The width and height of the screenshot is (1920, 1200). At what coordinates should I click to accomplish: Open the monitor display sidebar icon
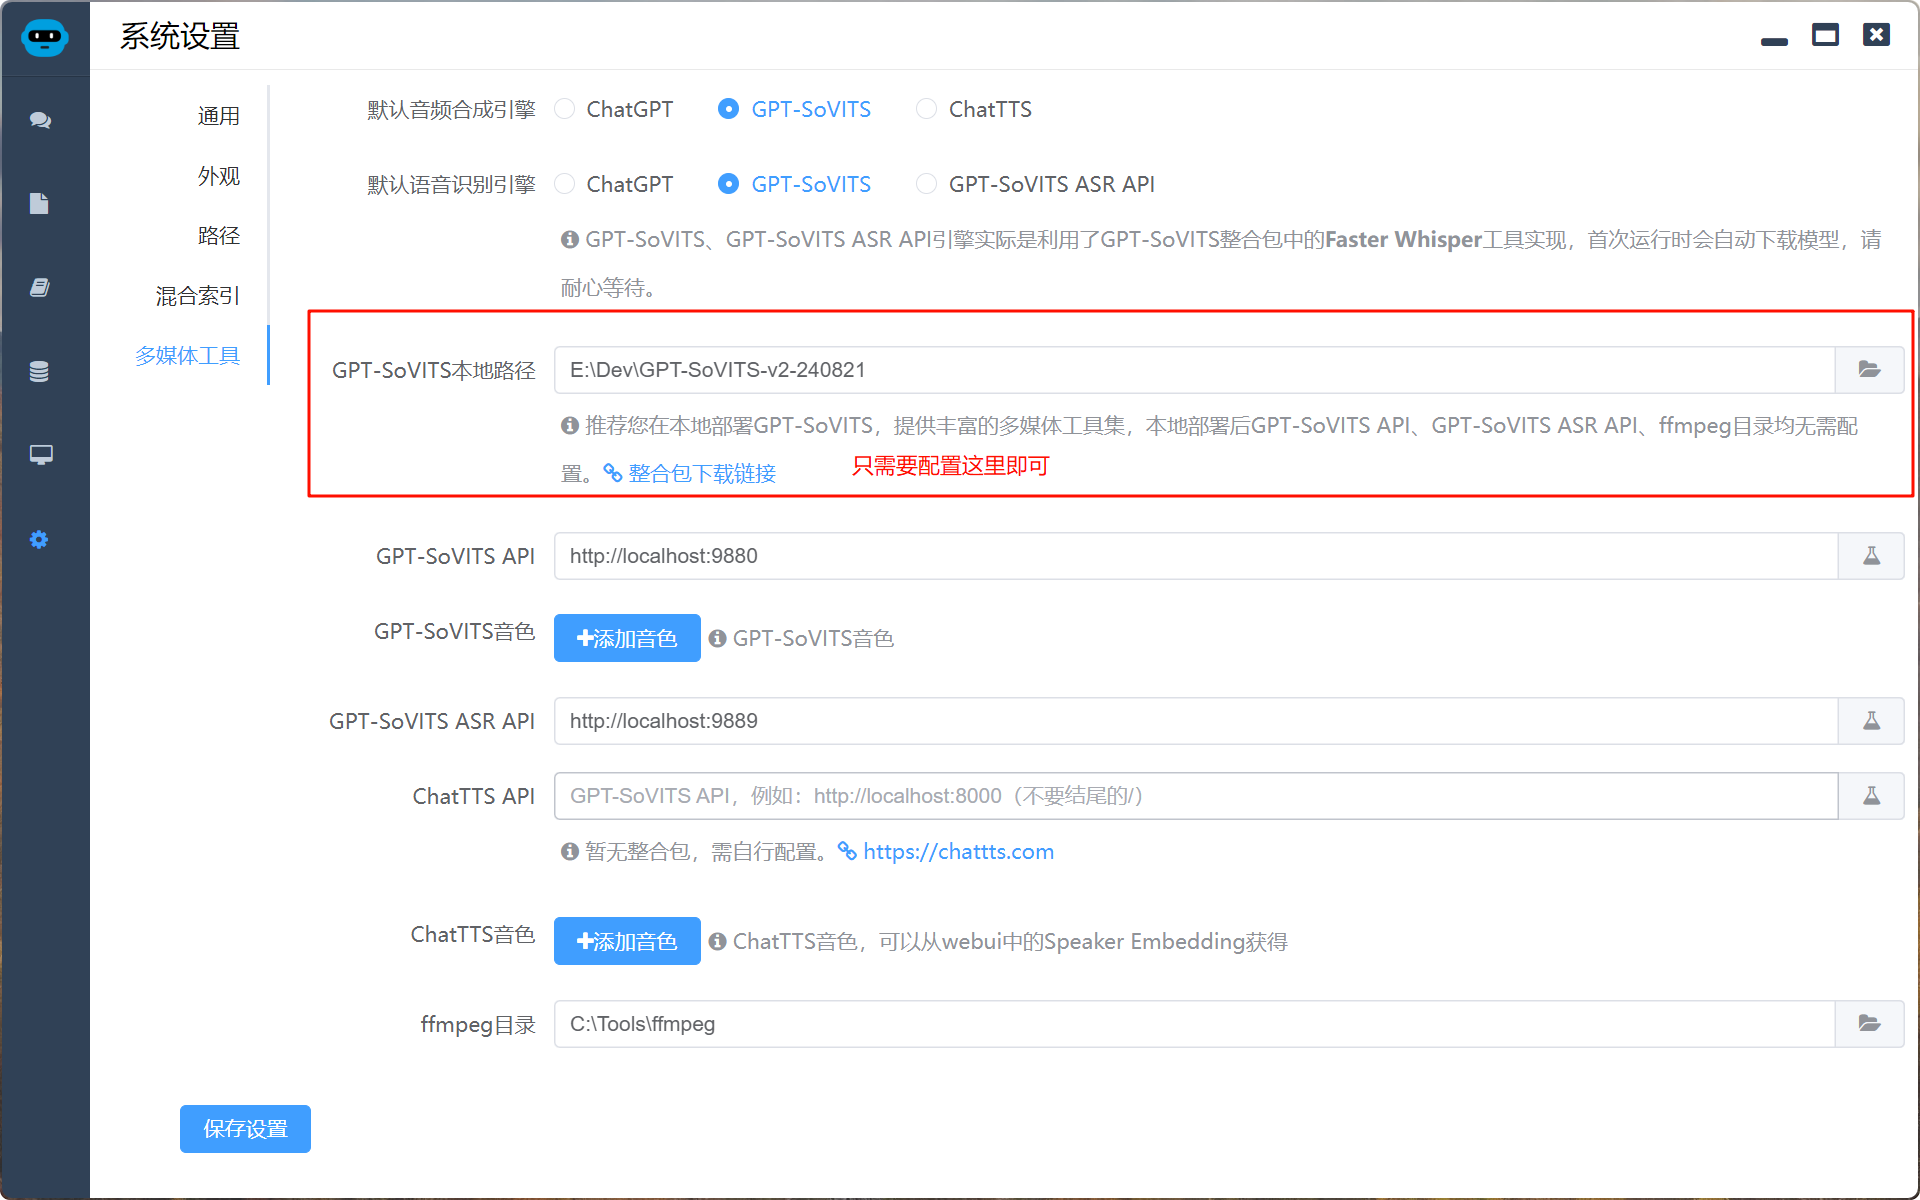(x=41, y=455)
